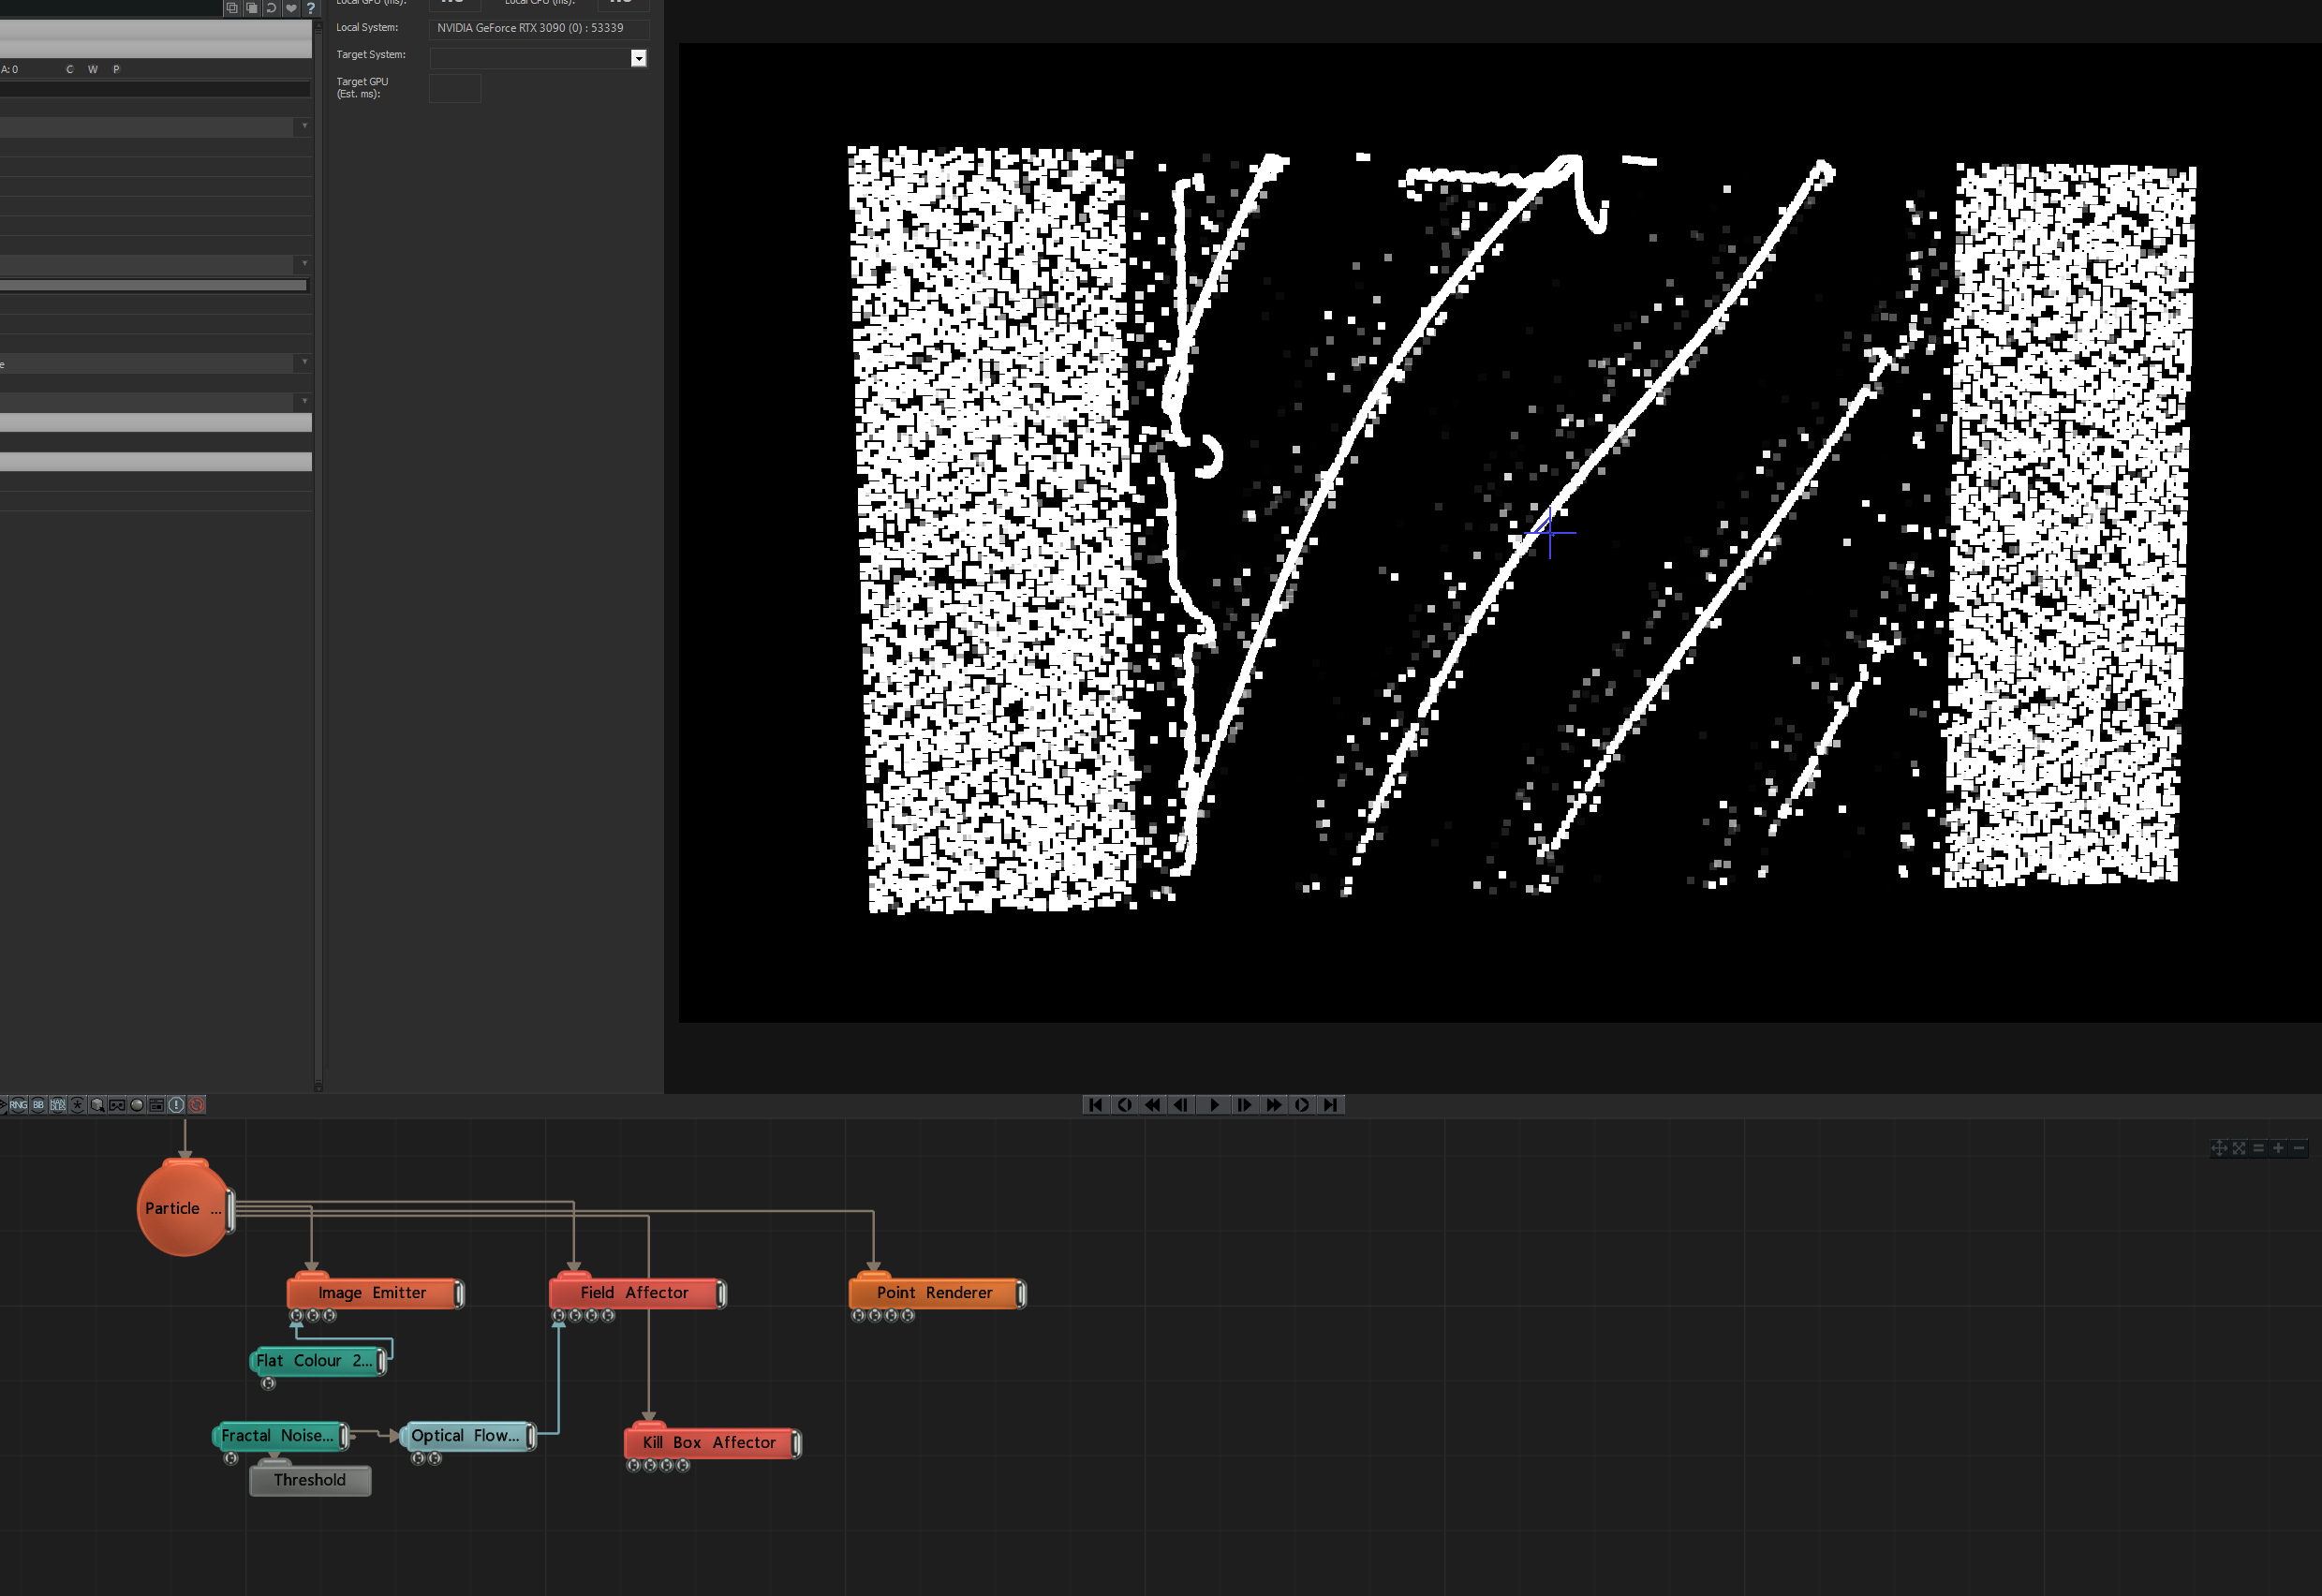This screenshot has height=1596, width=2322.
Task: Select the Point Renderer node
Action: (937, 1293)
